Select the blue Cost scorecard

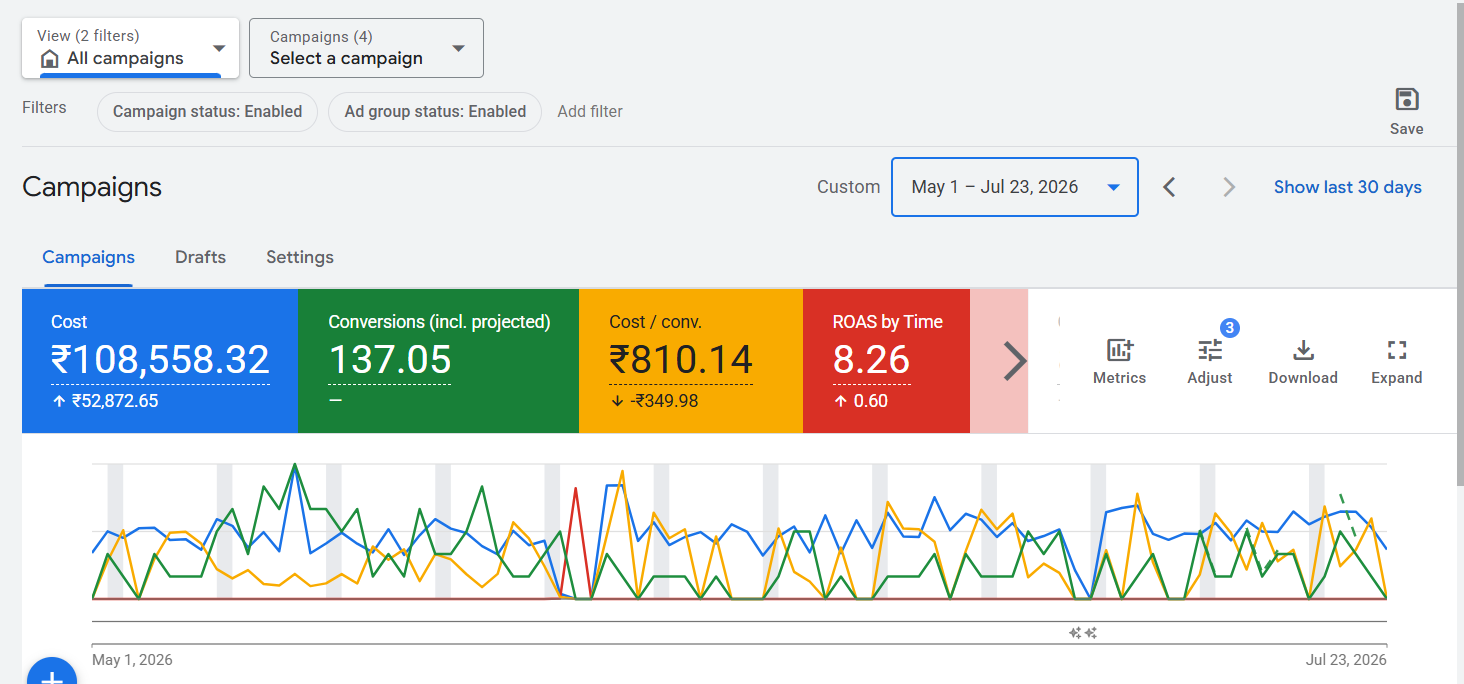pos(160,361)
